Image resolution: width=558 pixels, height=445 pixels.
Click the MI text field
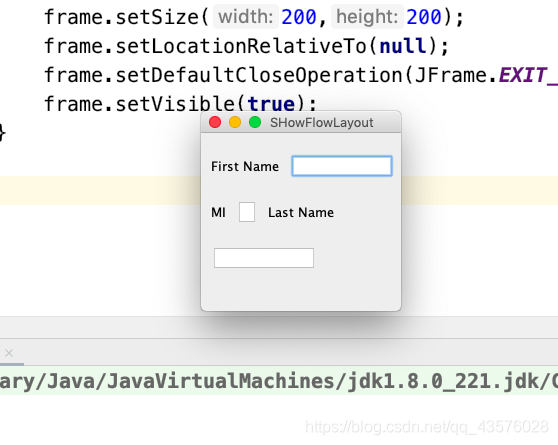(x=247, y=212)
